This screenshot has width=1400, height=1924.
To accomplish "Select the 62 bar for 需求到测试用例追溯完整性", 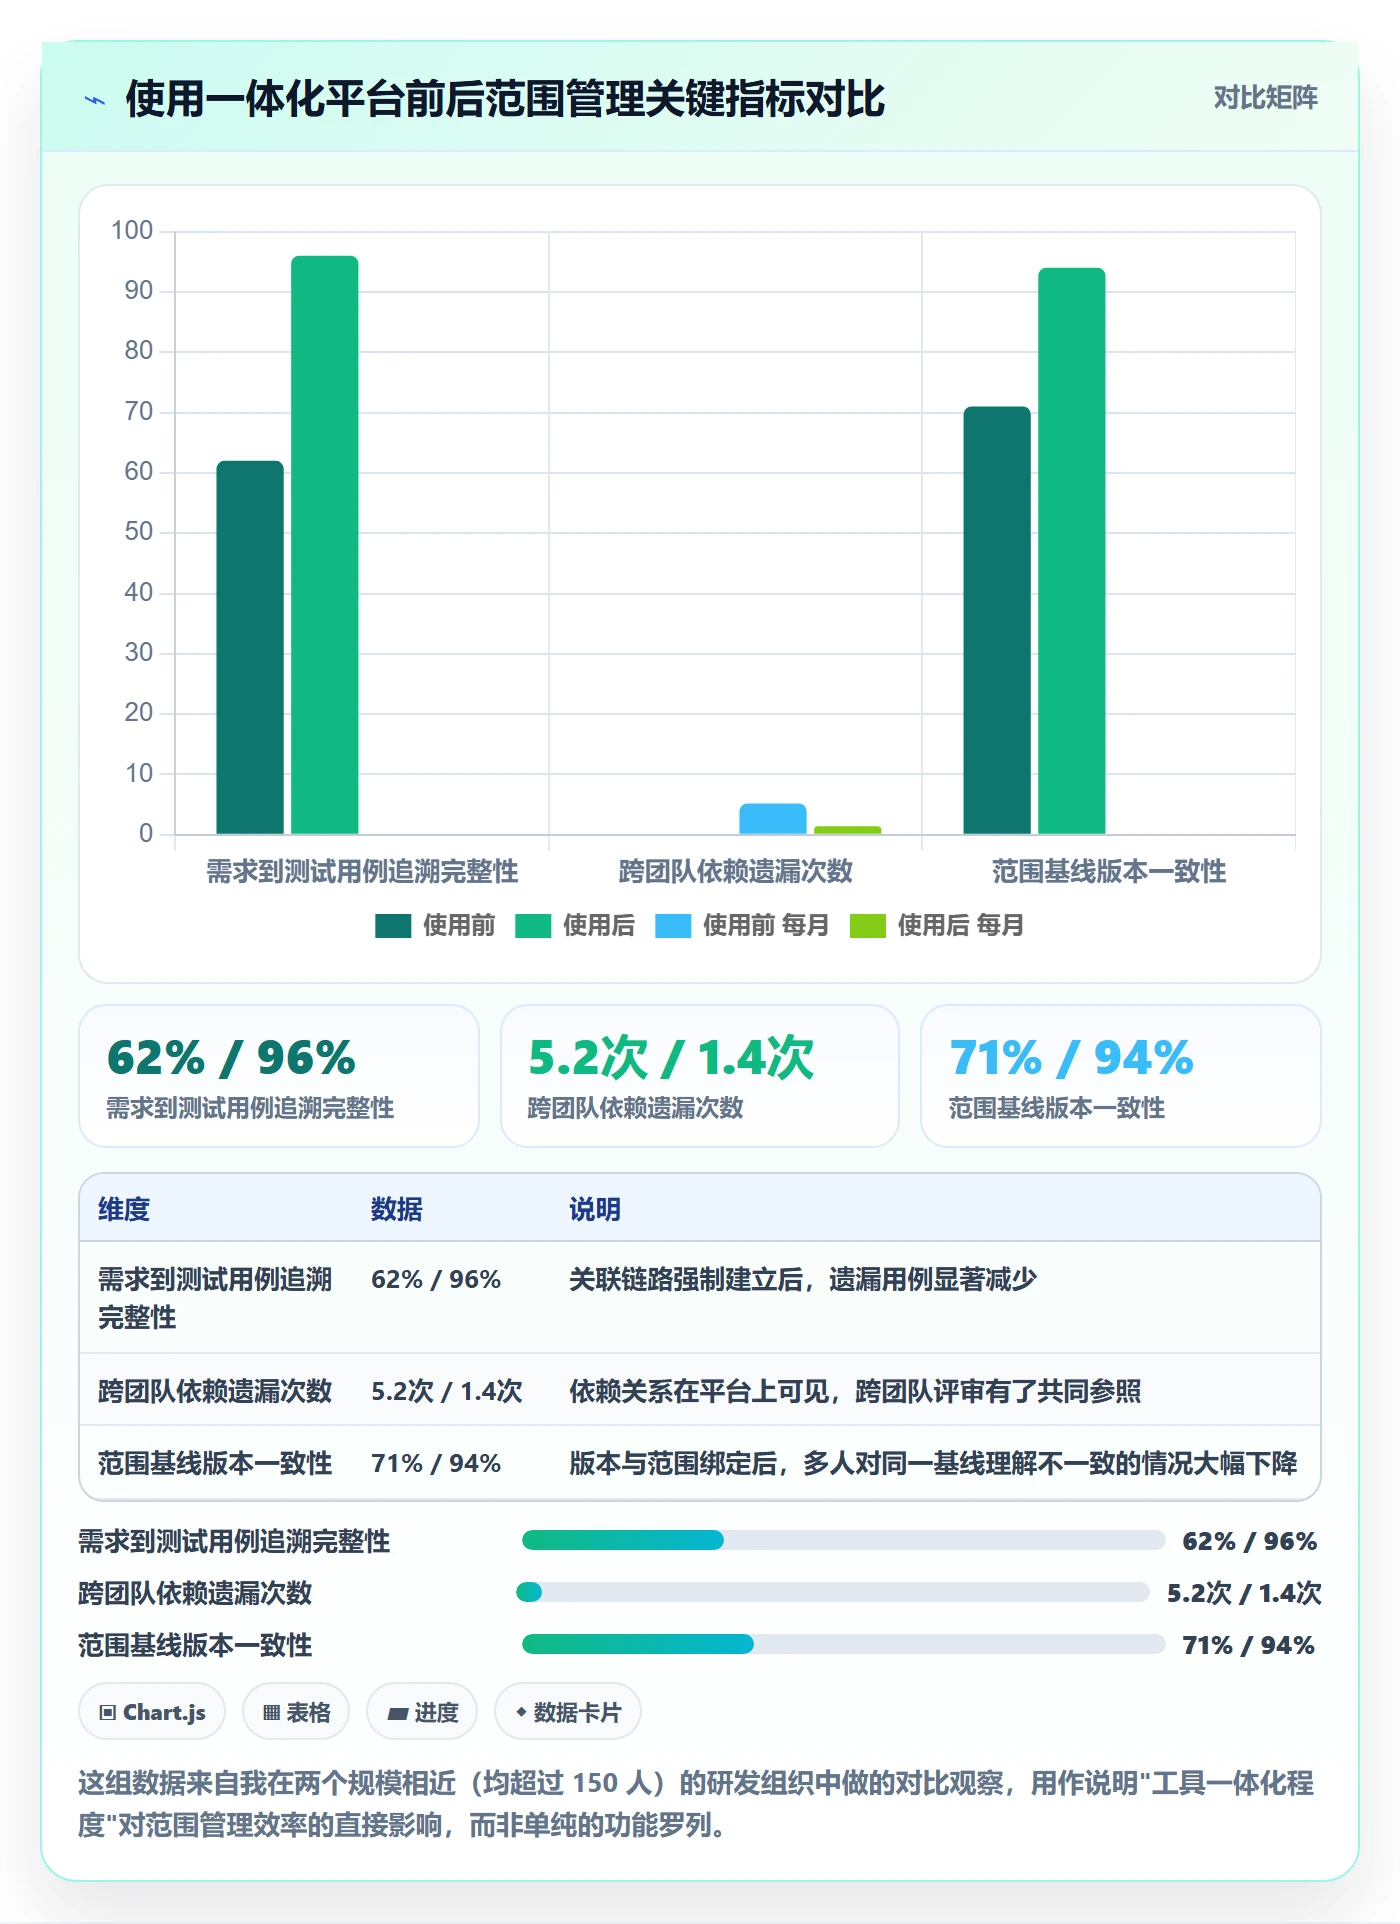I will (x=250, y=647).
